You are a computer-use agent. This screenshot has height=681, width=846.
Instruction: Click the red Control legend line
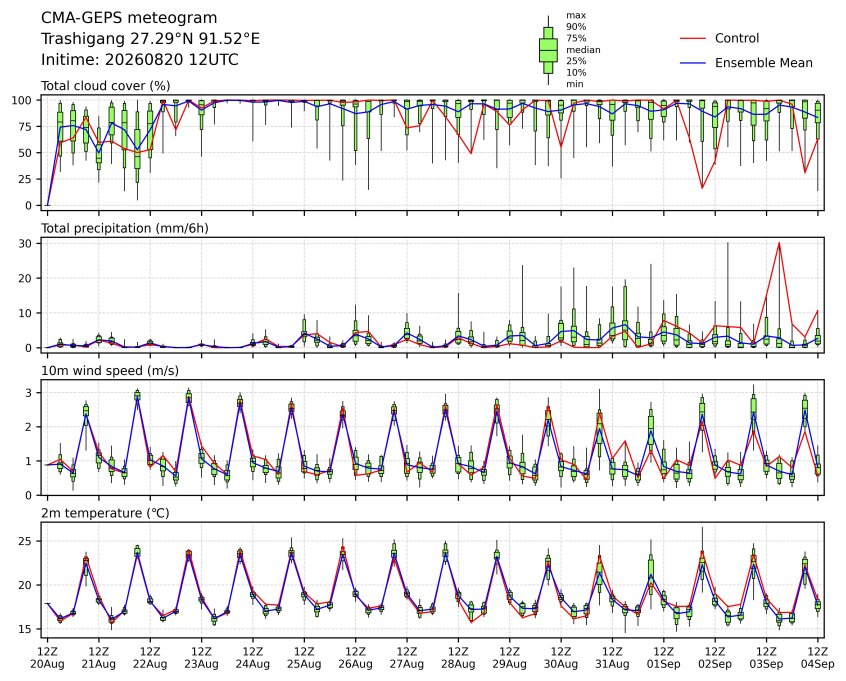(693, 38)
